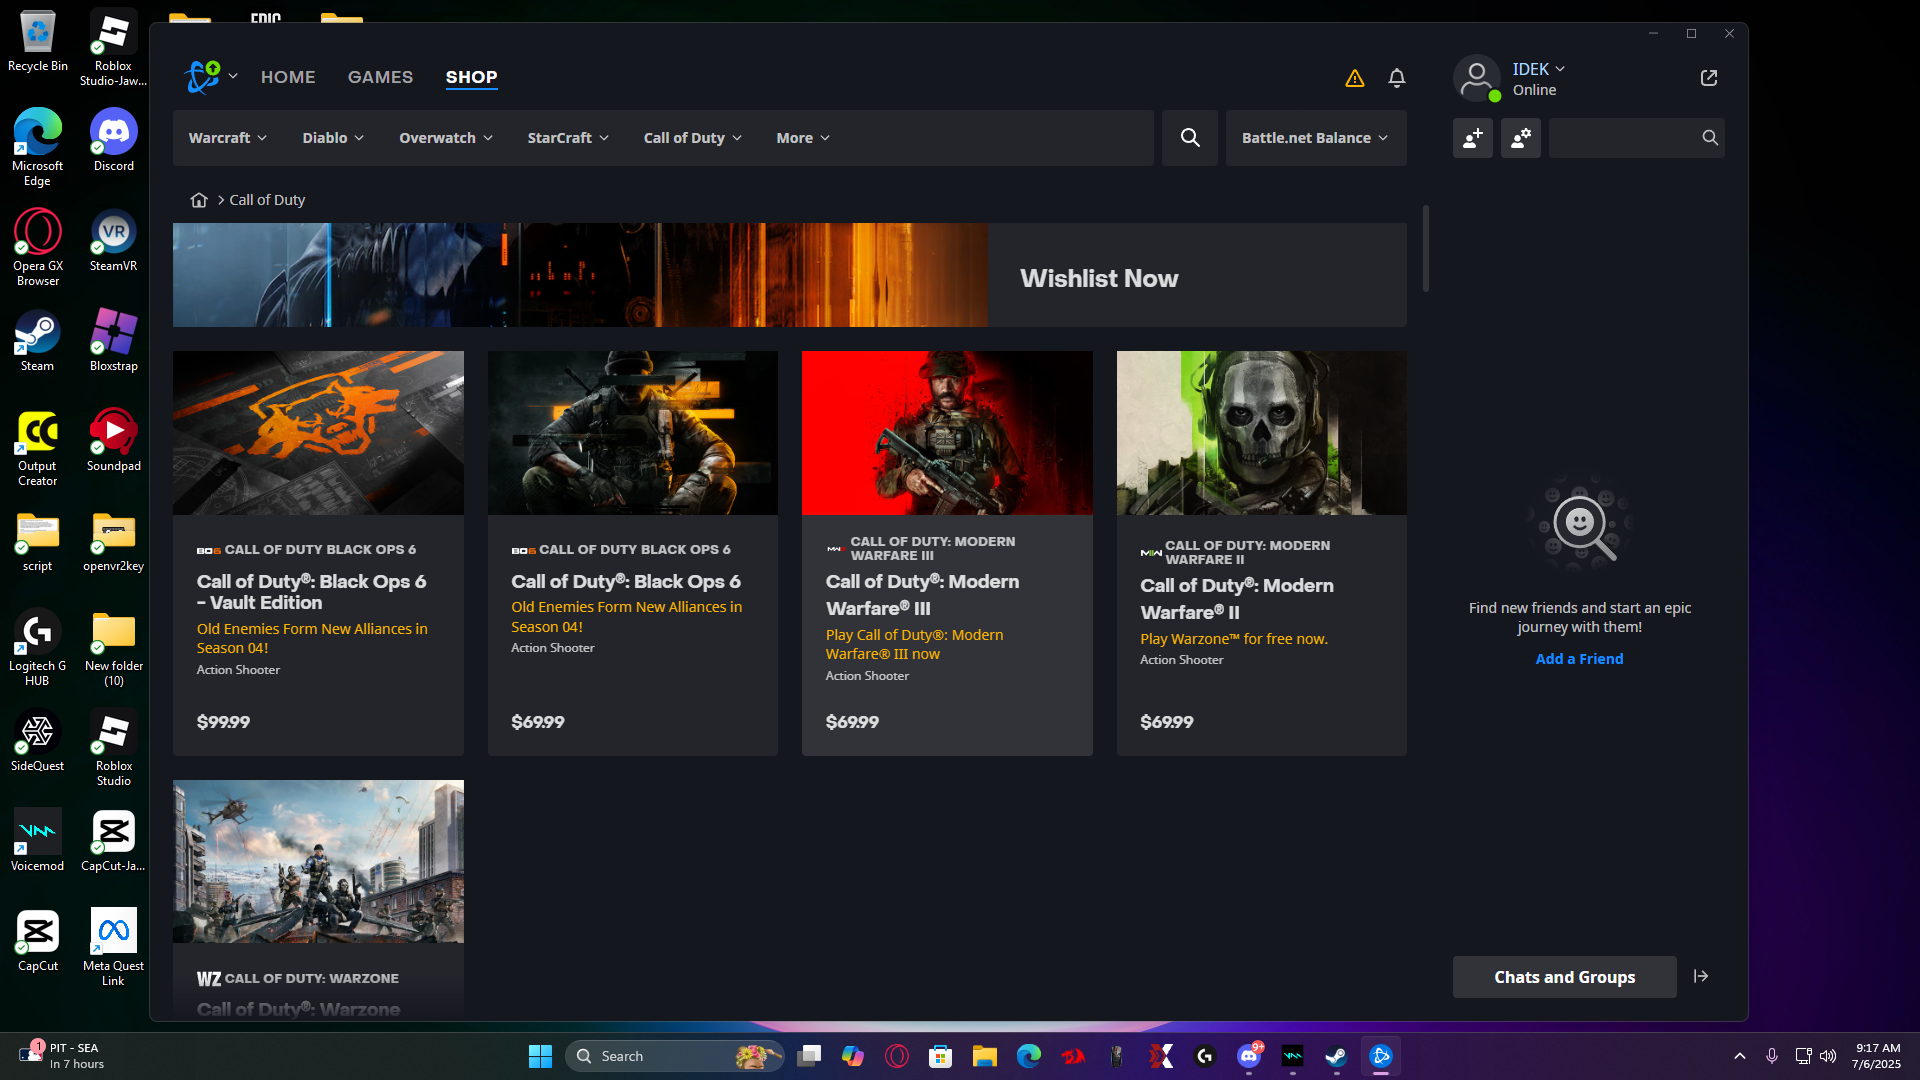
Task: Open the friend management settings icon
Action: [x=1520, y=138]
